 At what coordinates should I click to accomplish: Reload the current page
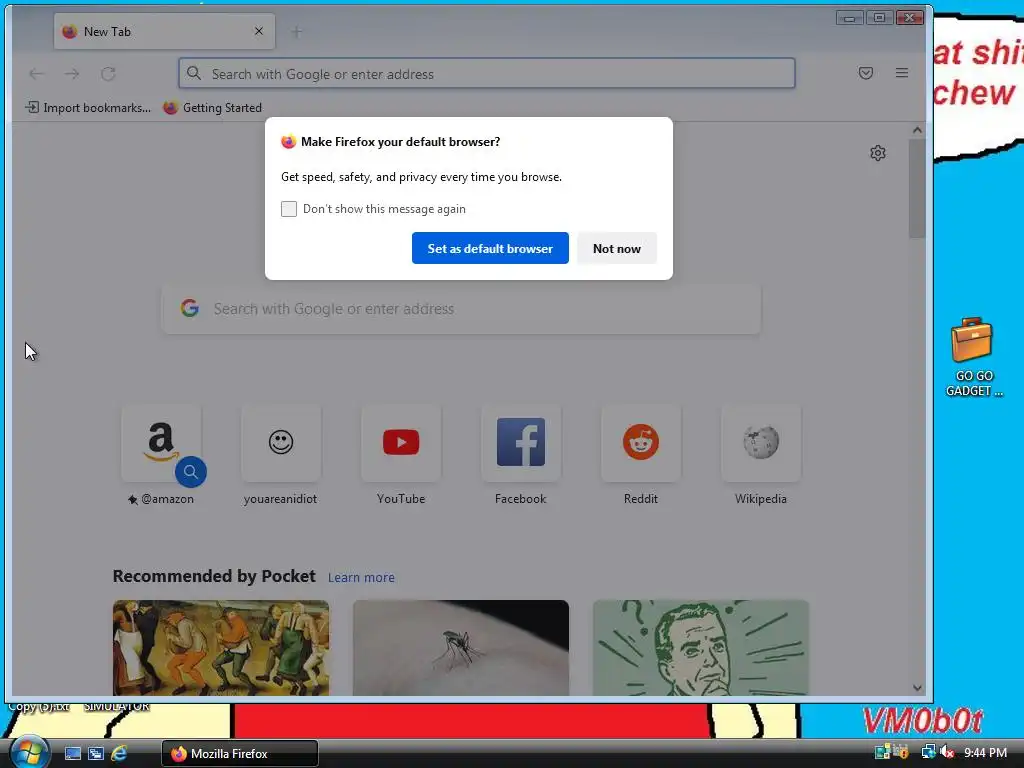pyautogui.click(x=108, y=74)
